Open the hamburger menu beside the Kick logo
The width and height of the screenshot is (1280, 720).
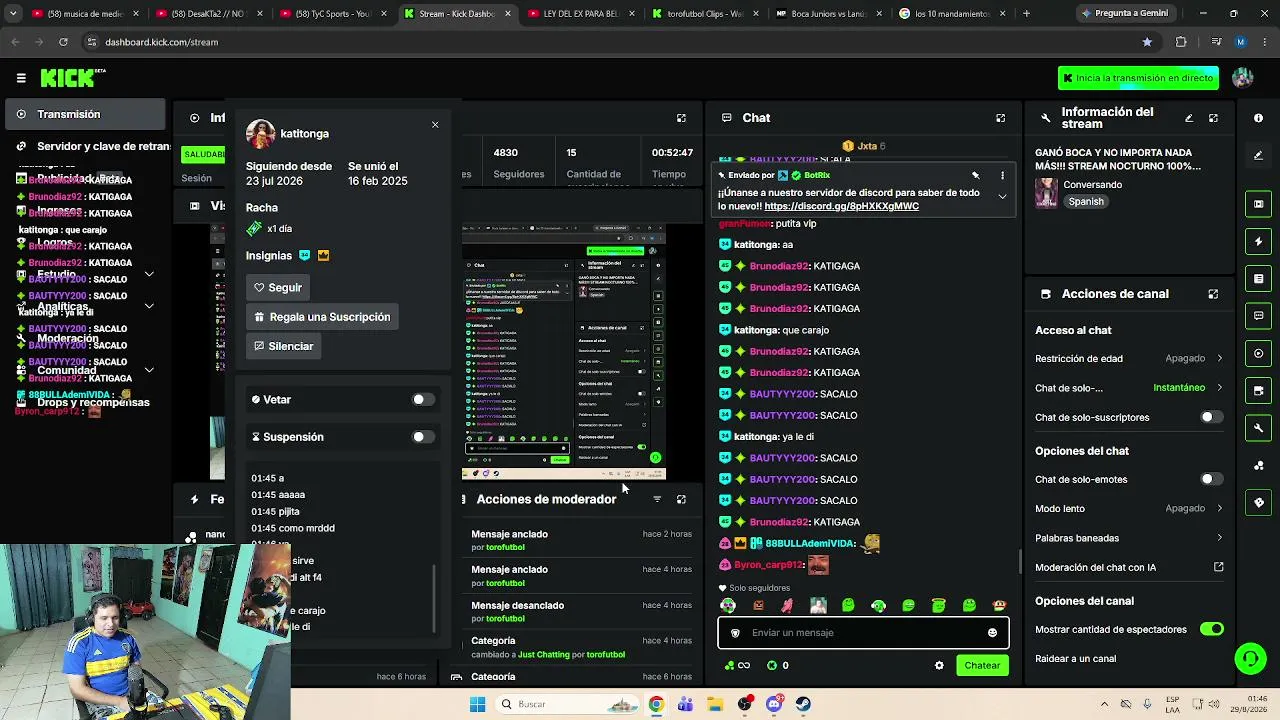pyautogui.click(x=21, y=77)
